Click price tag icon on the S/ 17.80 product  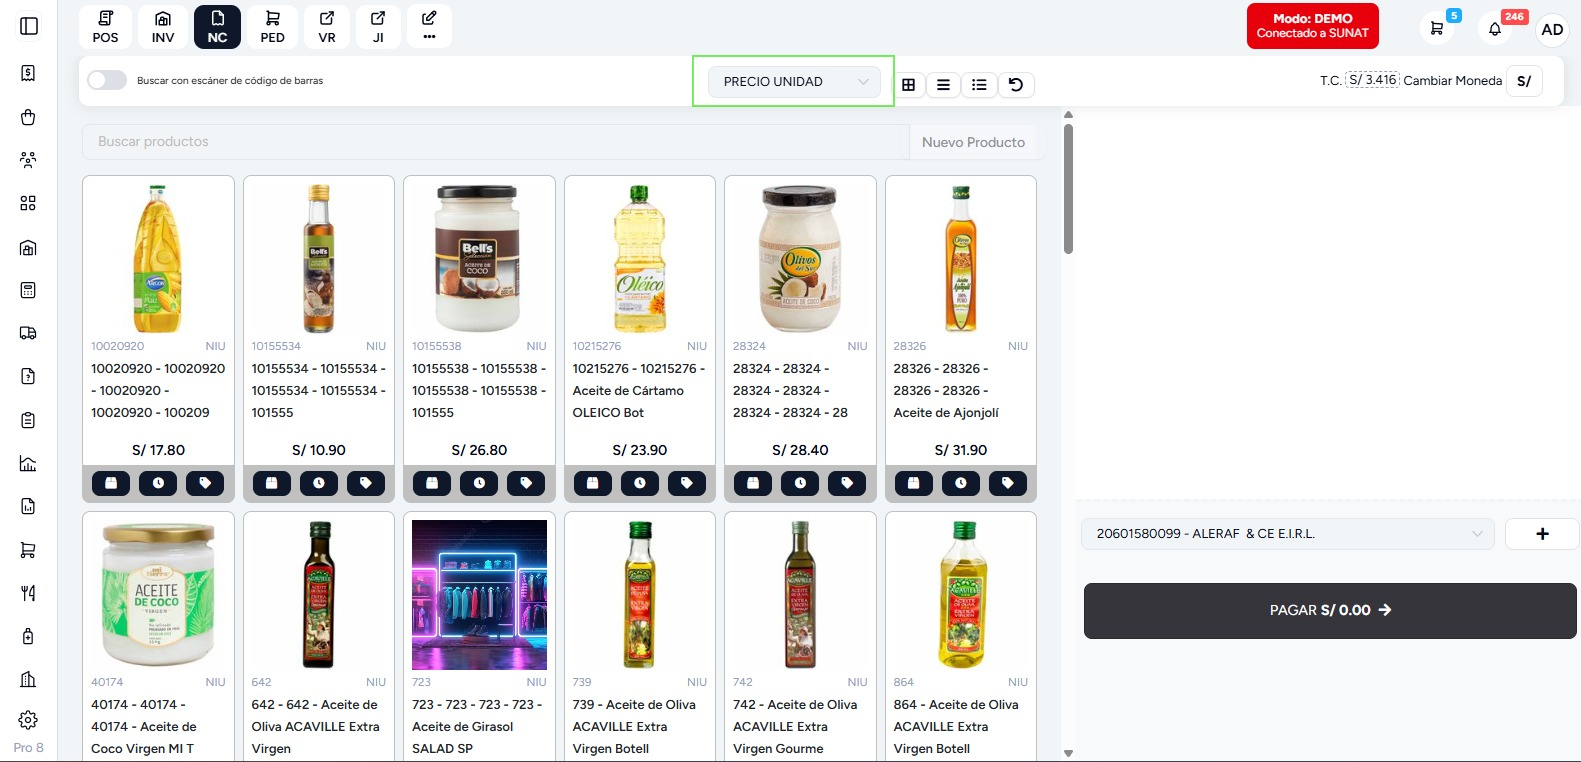click(x=205, y=483)
